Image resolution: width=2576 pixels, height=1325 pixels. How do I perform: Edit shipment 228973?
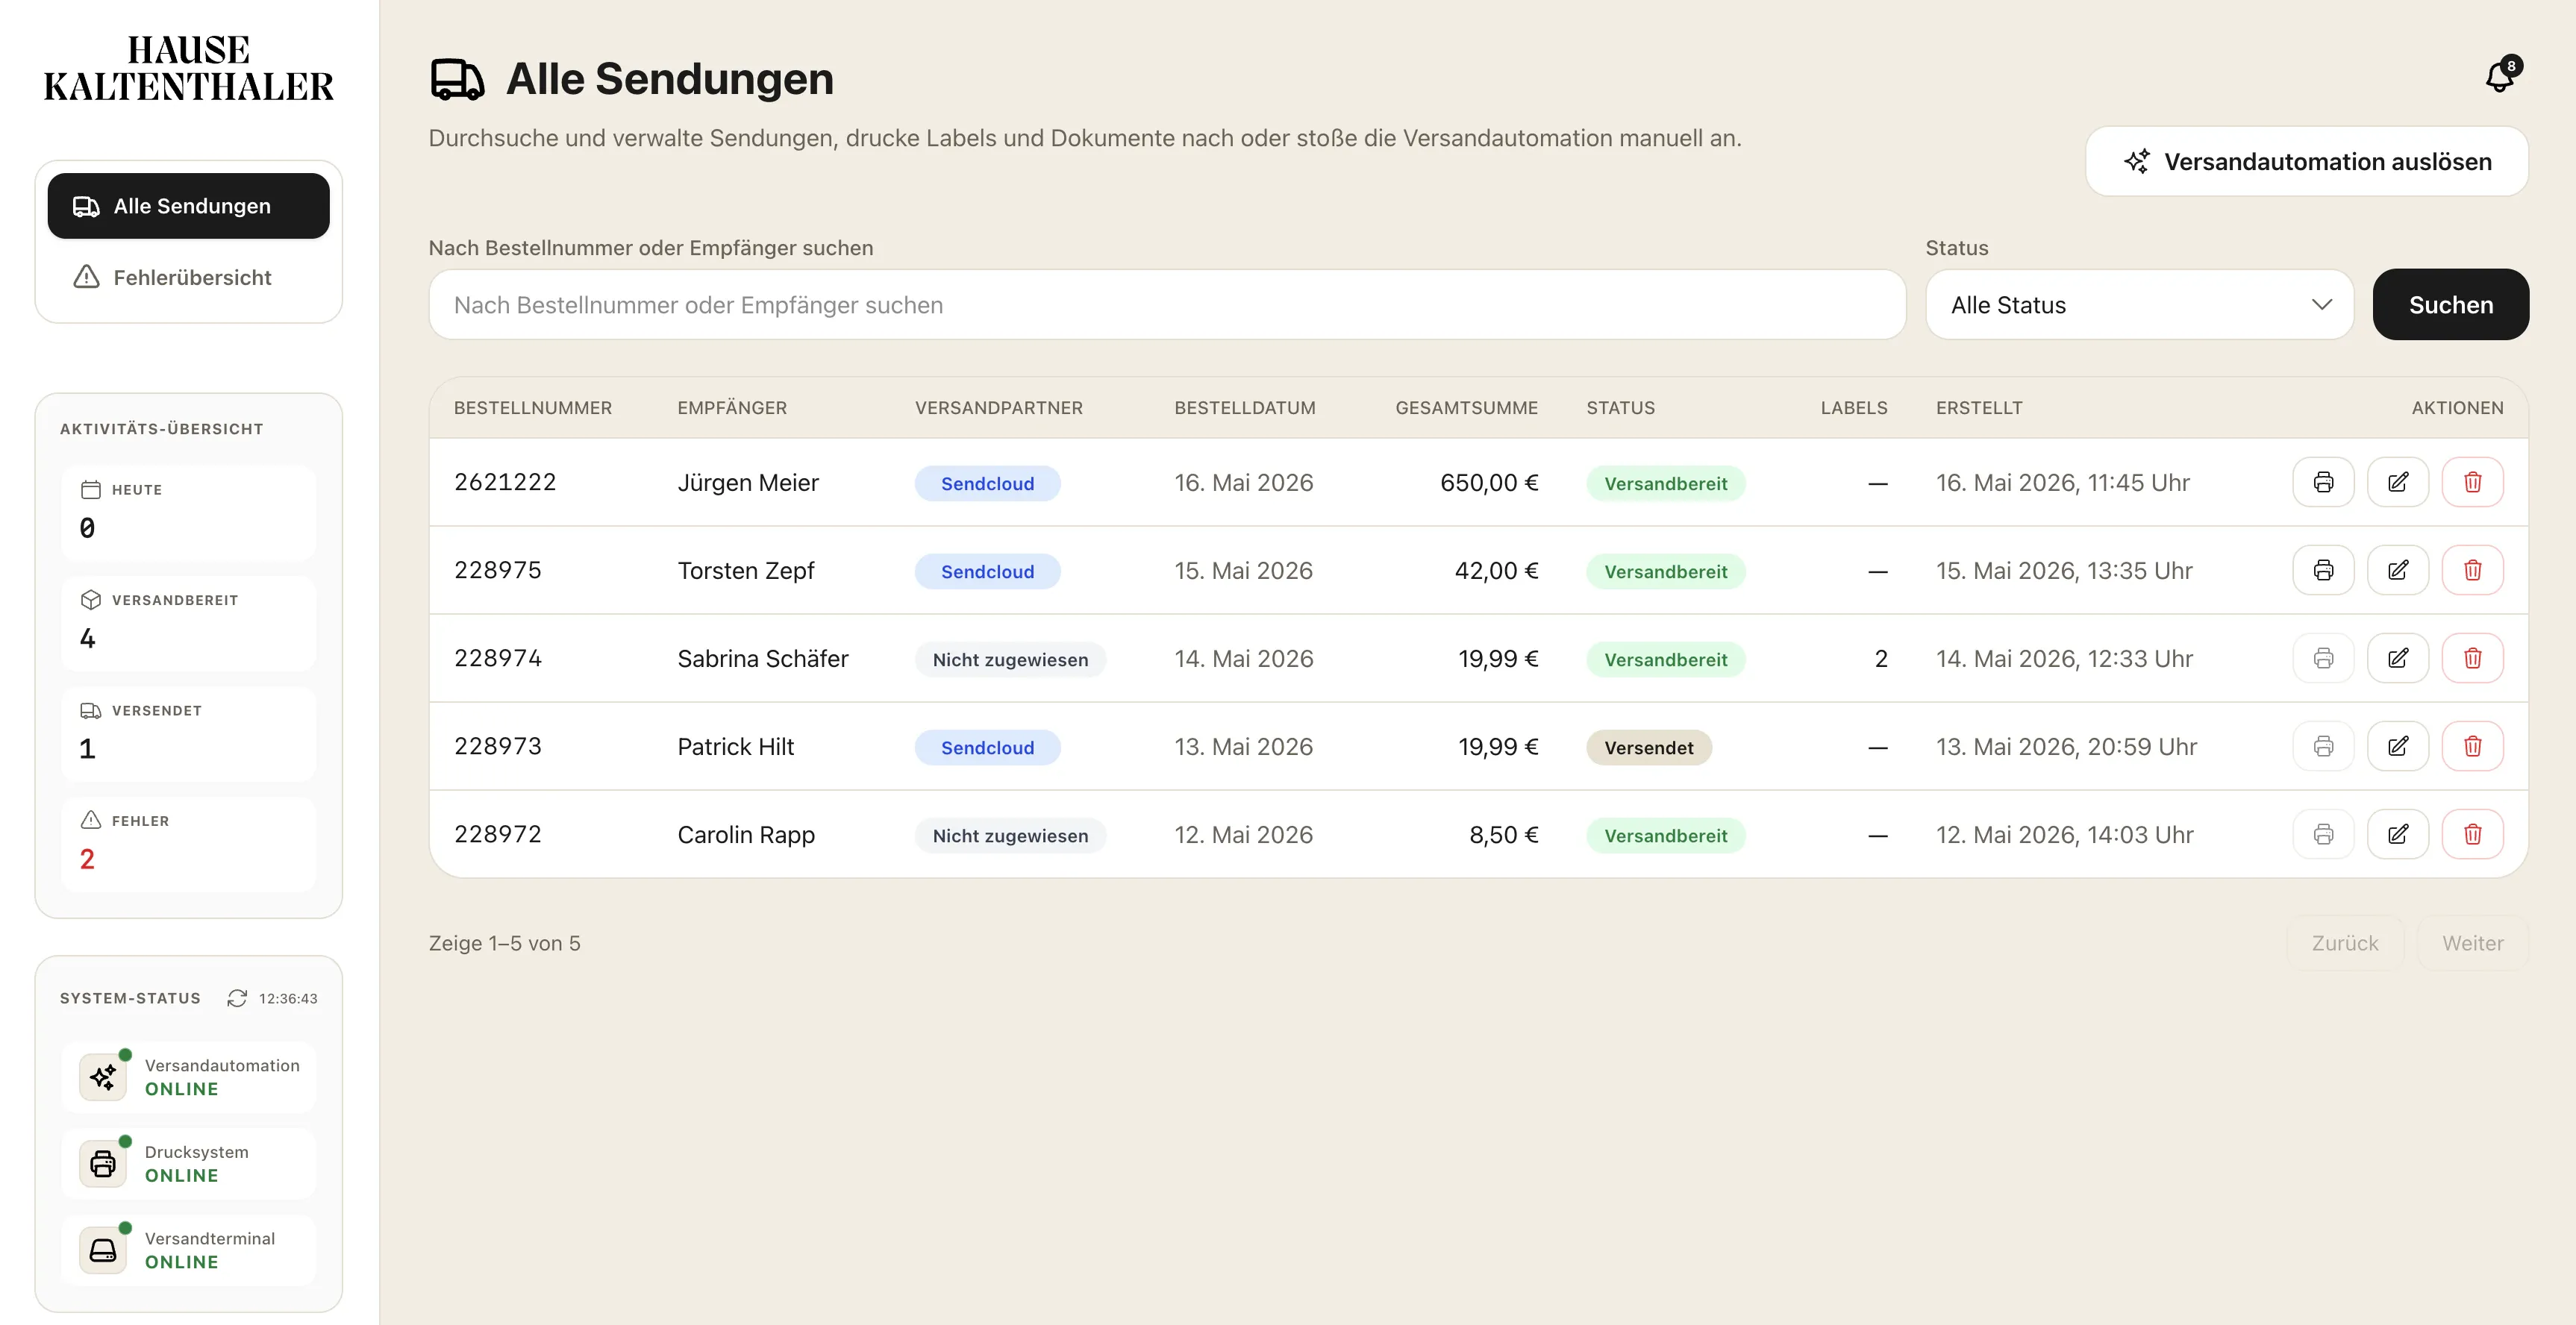(2398, 746)
